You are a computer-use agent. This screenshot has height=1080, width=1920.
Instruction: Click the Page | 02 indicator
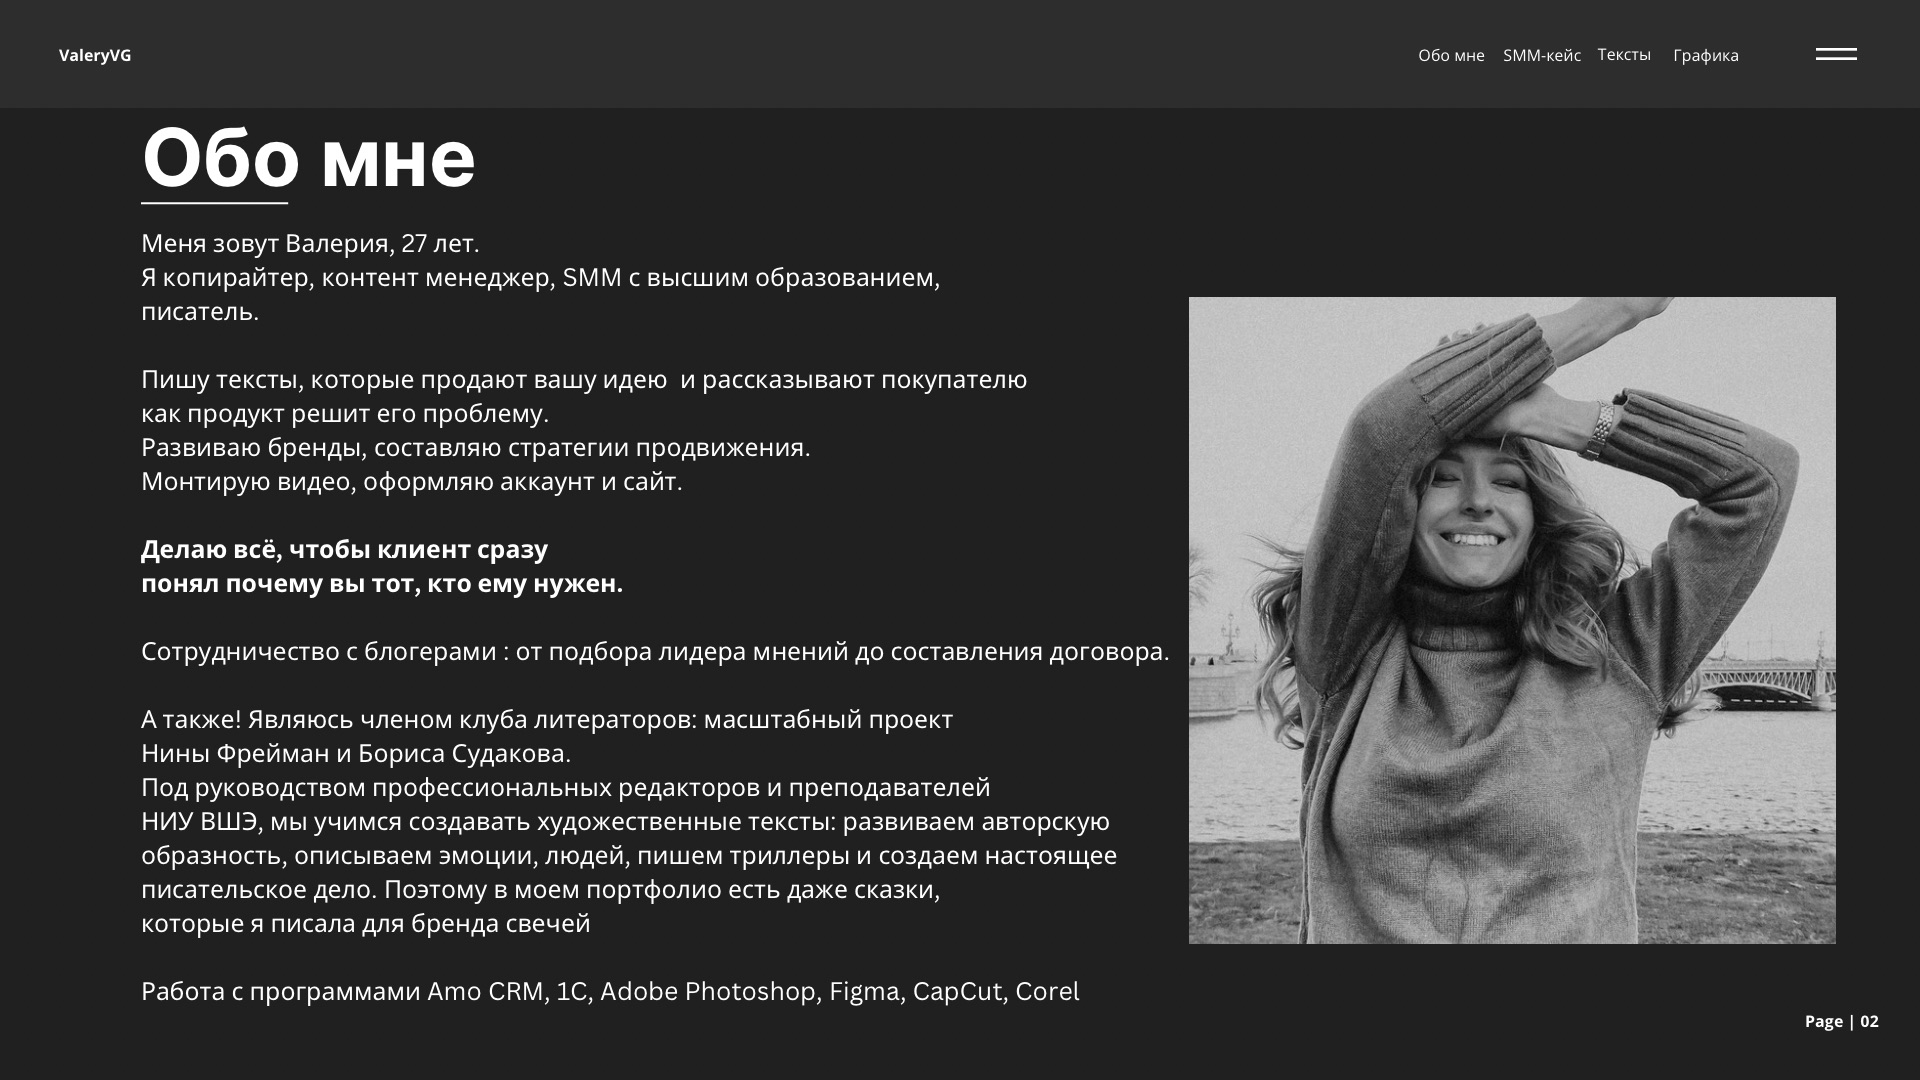pyautogui.click(x=1841, y=1021)
